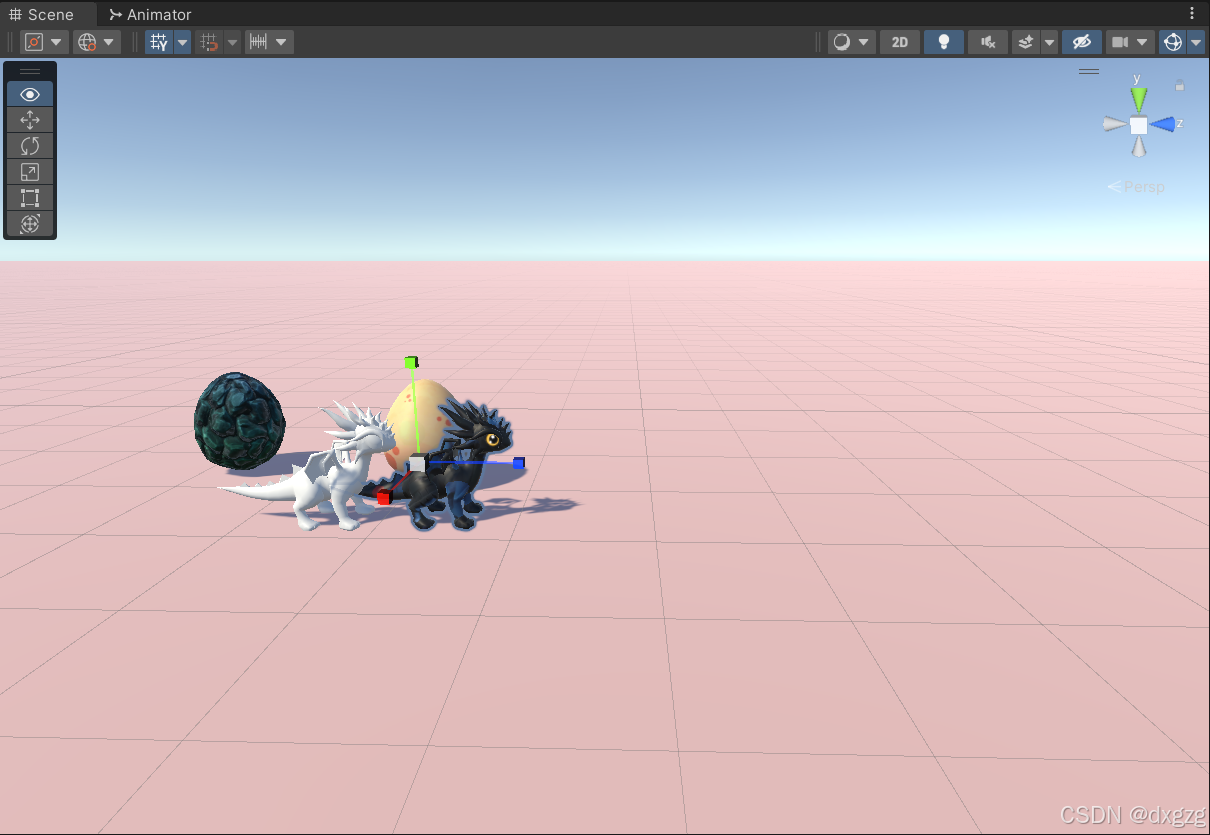Select the Scale tool
The height and width of the screenshot is (835, 1210).
pyautogui.click(x=30, y=172)
